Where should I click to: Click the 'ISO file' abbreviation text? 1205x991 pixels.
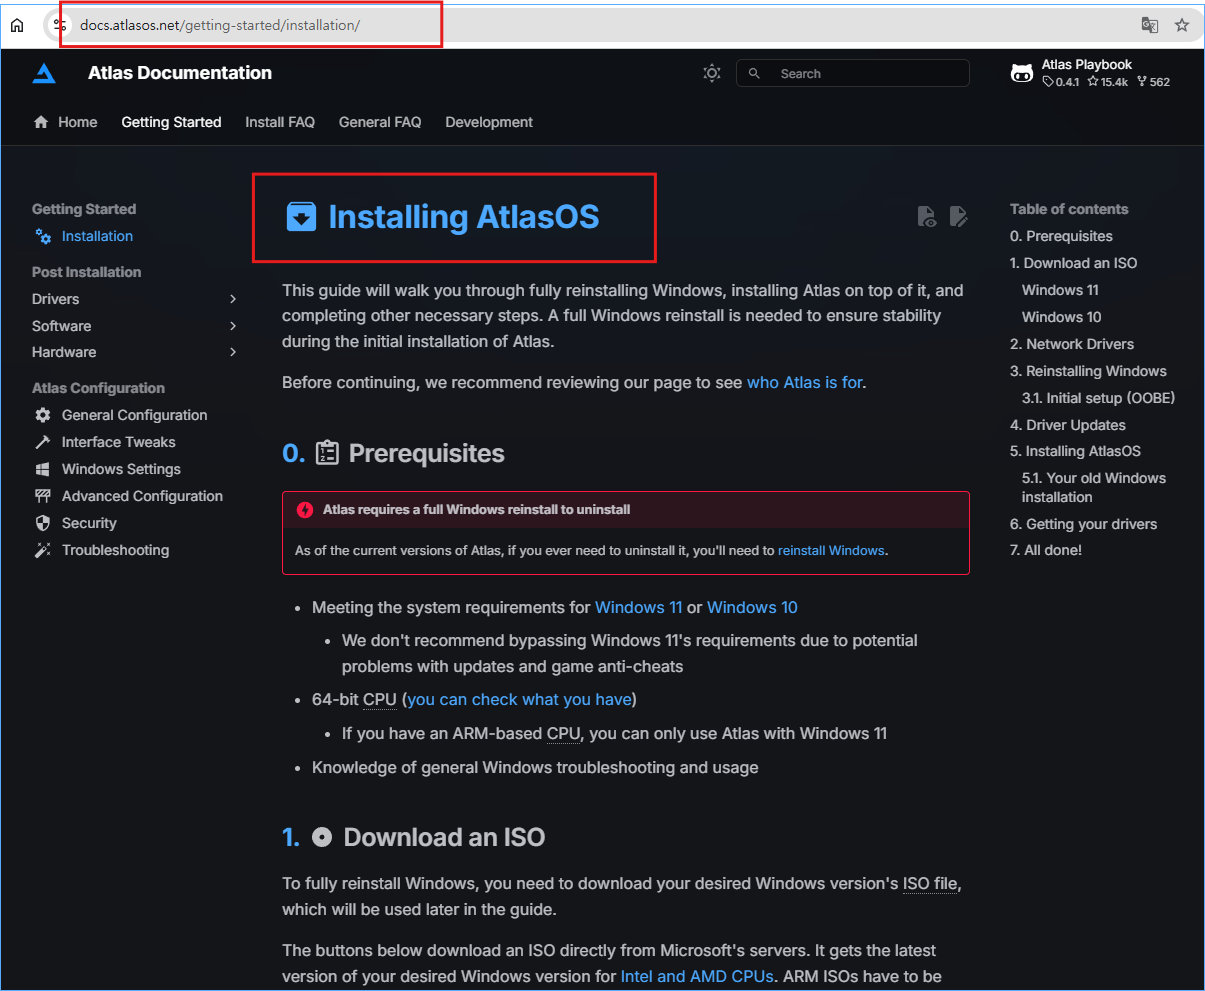pos(930,883)
